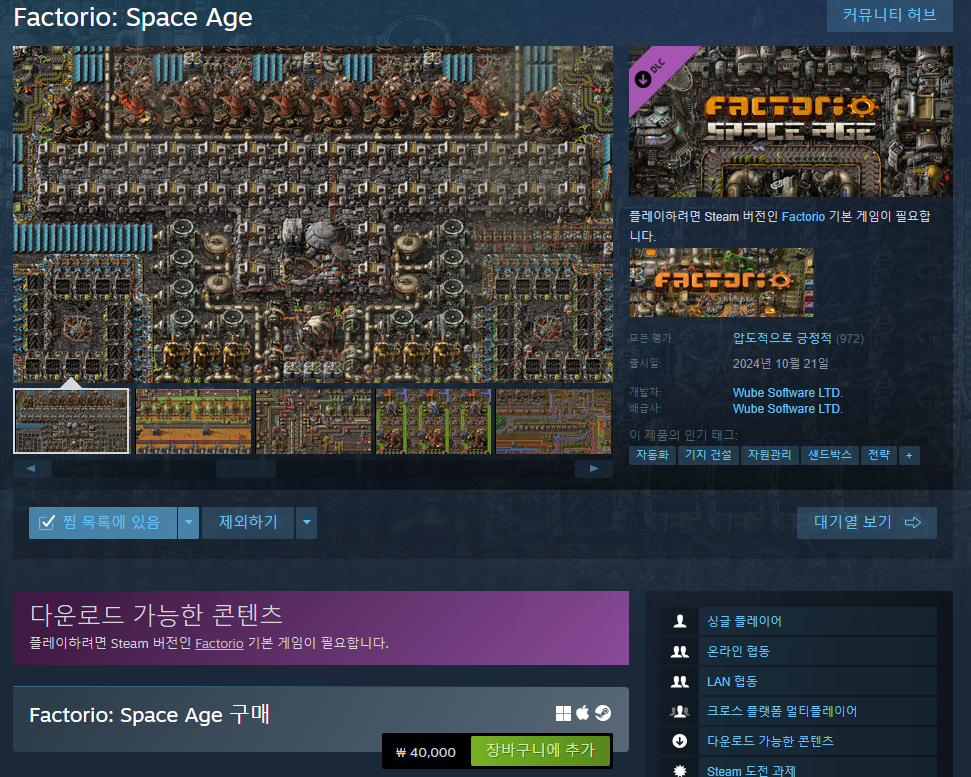The image size is (971, 777).
Task: Click the Factorio Space Age header image
Action: (791, 121)
